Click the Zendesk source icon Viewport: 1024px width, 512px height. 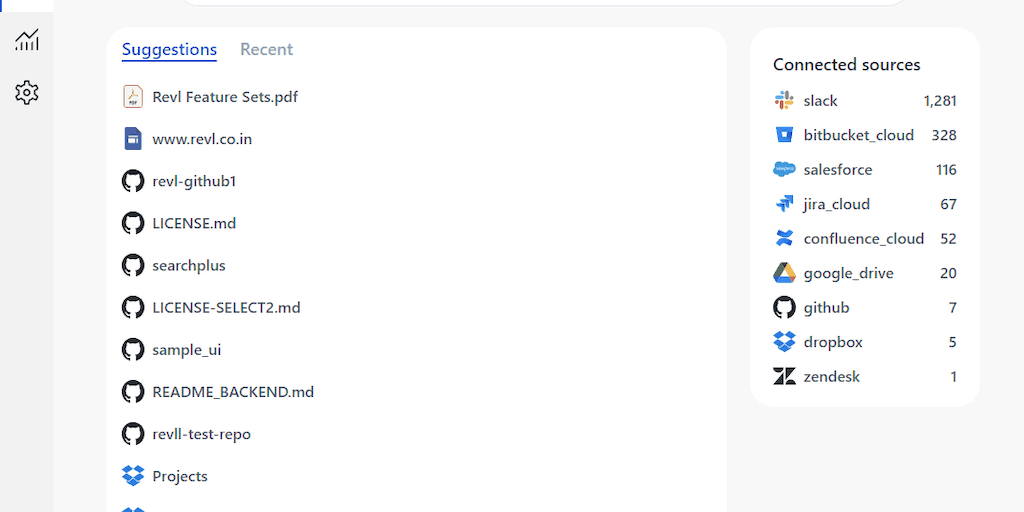coord(784,377)
